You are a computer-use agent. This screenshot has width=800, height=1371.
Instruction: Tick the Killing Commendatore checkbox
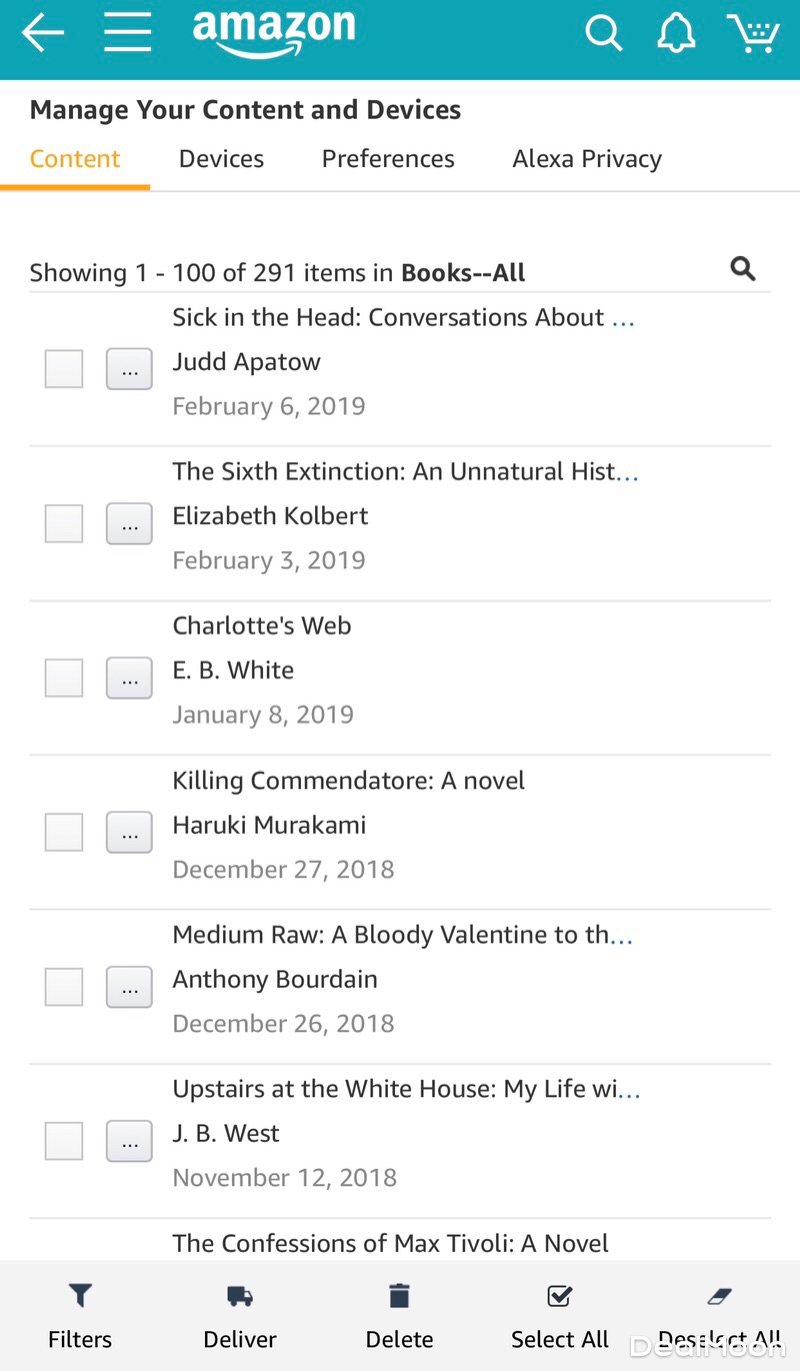64,832
